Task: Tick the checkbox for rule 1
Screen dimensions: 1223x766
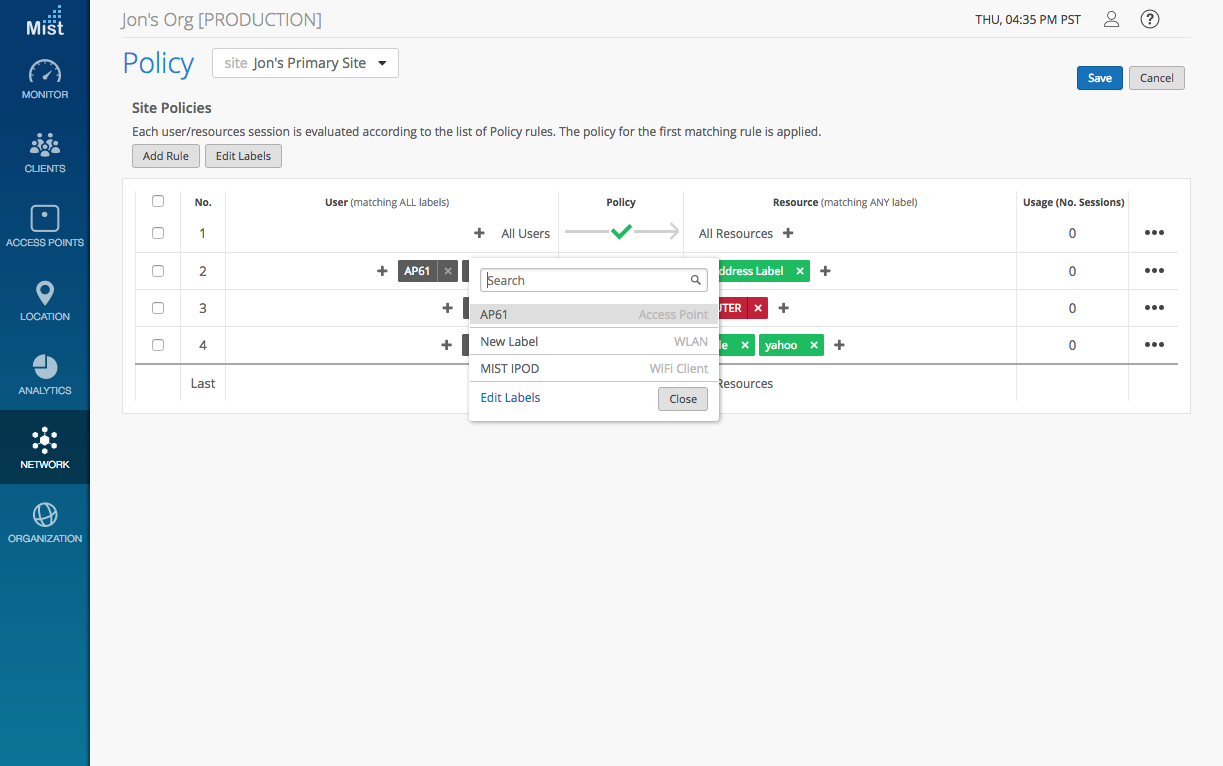Action: coord(158,233)
